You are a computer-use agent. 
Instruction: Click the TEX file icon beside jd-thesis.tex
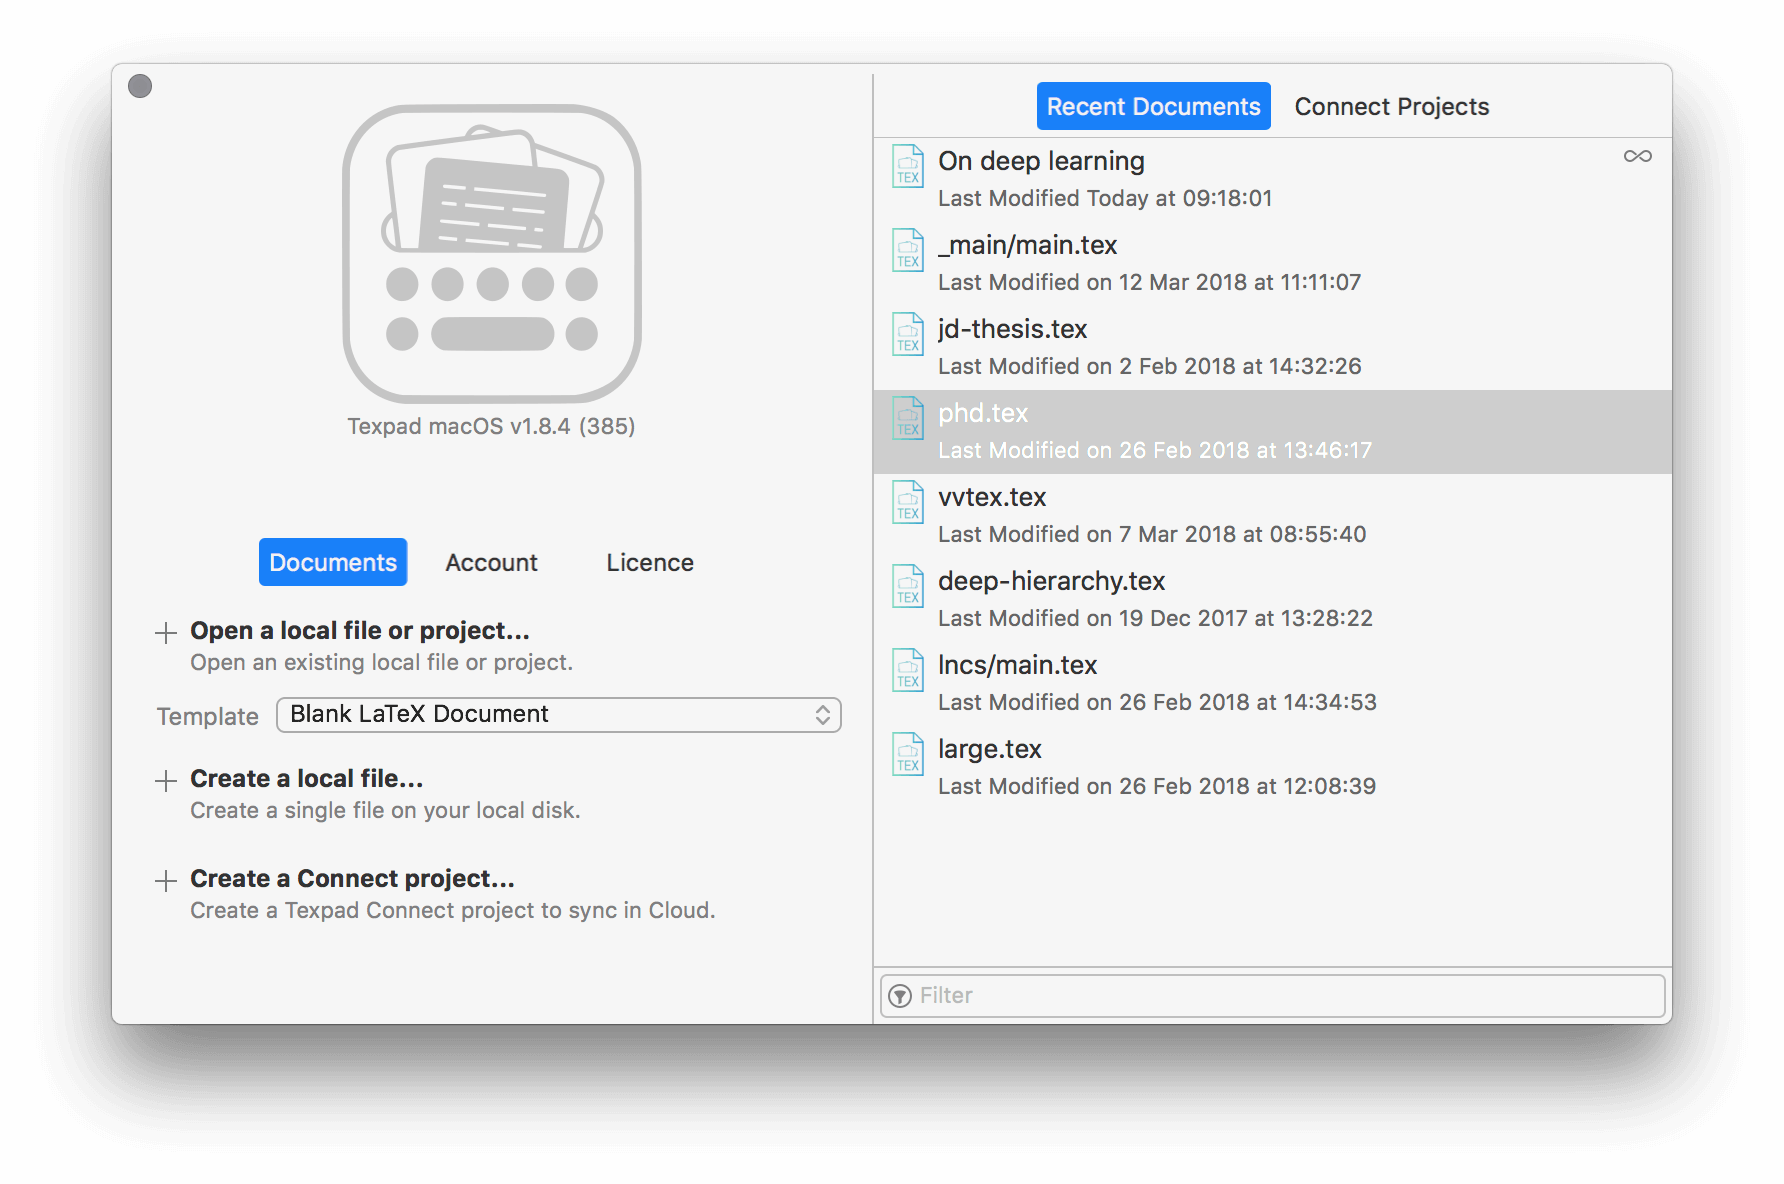pyautogui.click(x=907, y=334)
